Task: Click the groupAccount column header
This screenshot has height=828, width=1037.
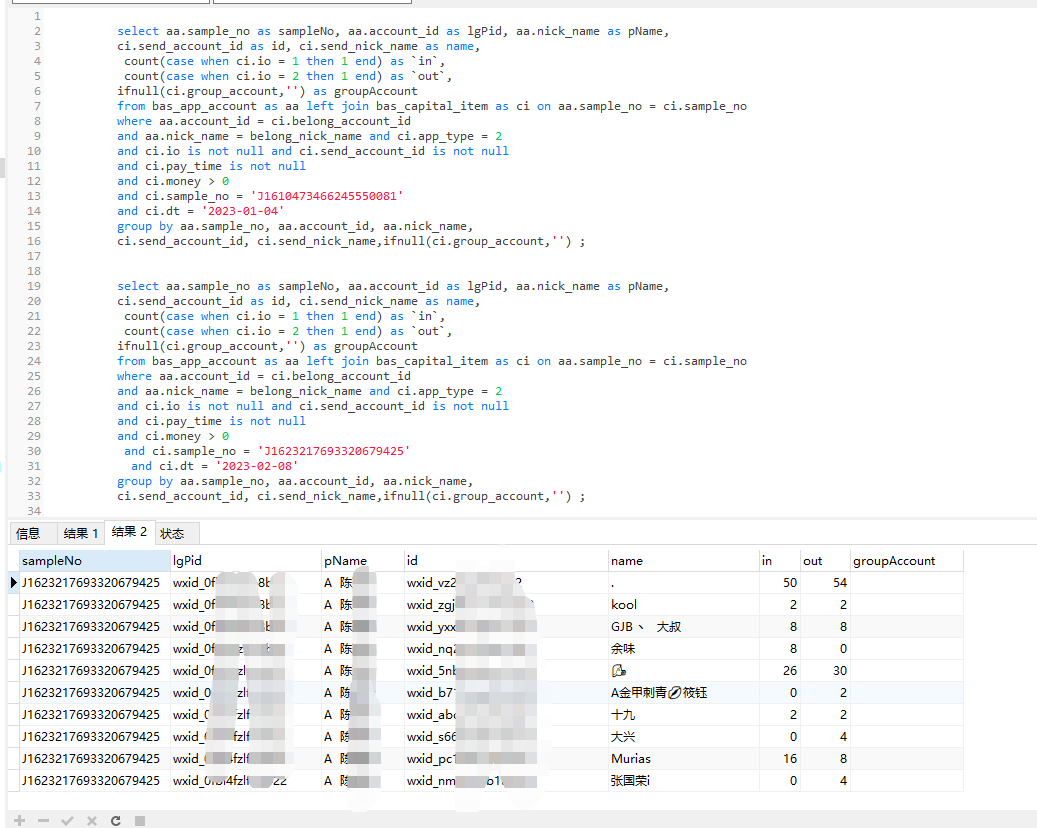Action: (906, 561)
